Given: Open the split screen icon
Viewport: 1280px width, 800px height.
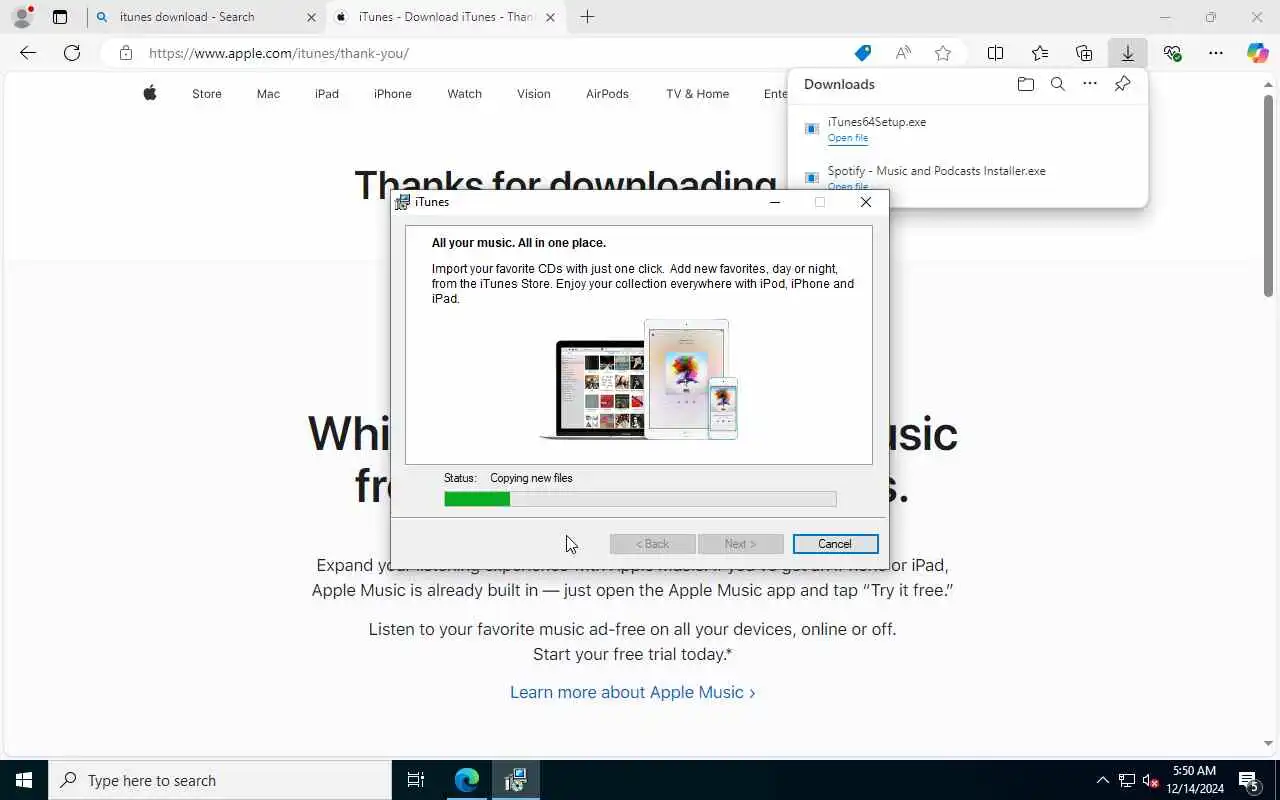Looking at the screenshot, I should pyautogui.click(x=996, y=53).
